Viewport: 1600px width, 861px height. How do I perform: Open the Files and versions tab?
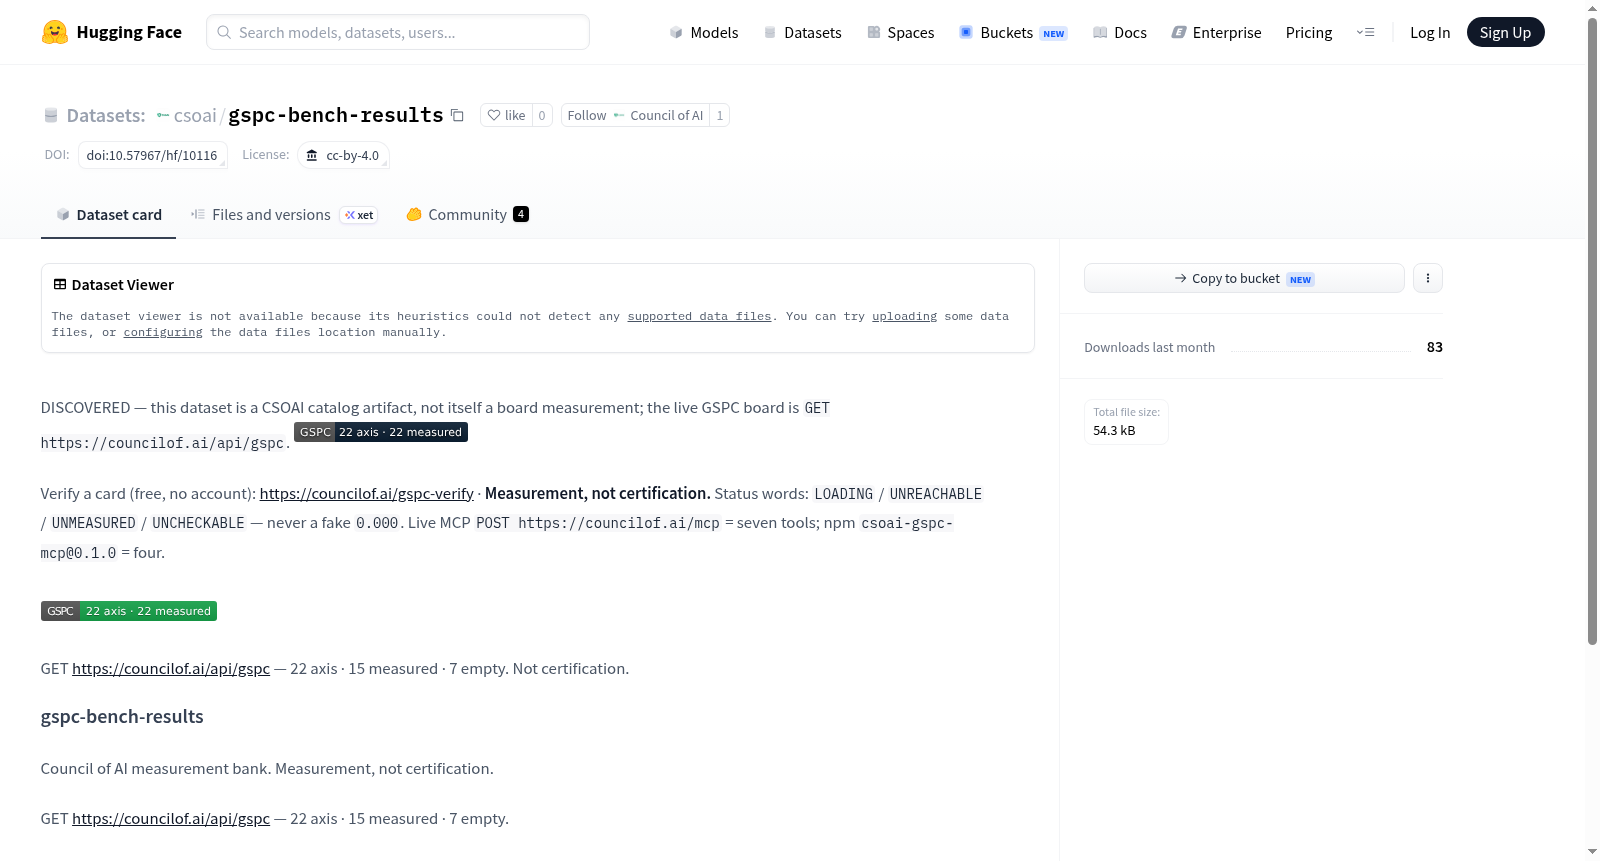pyautogui.click(x=284, y=215)
